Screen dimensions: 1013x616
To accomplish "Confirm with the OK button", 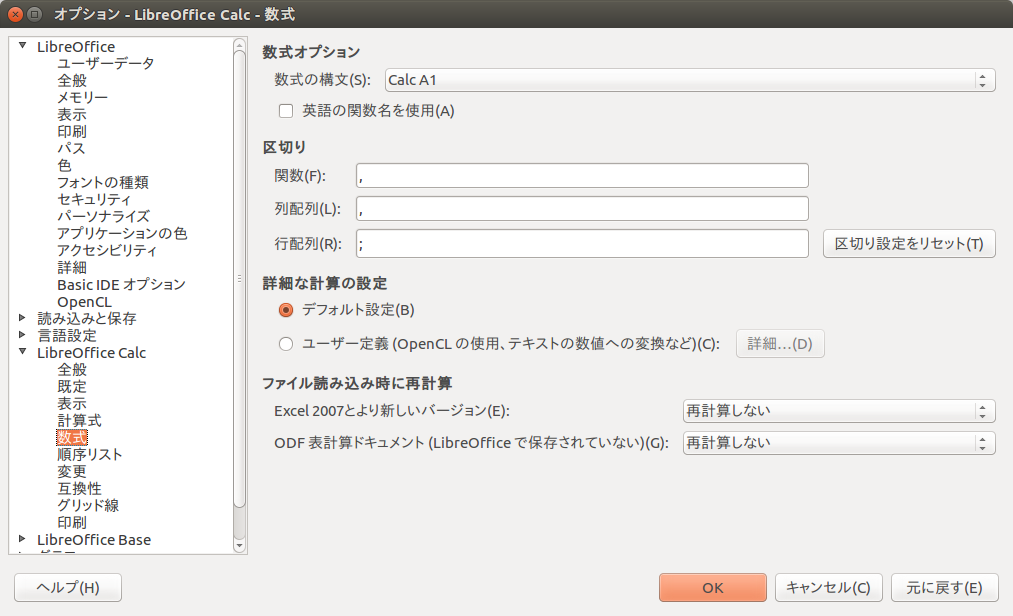I will pos(713,588).
